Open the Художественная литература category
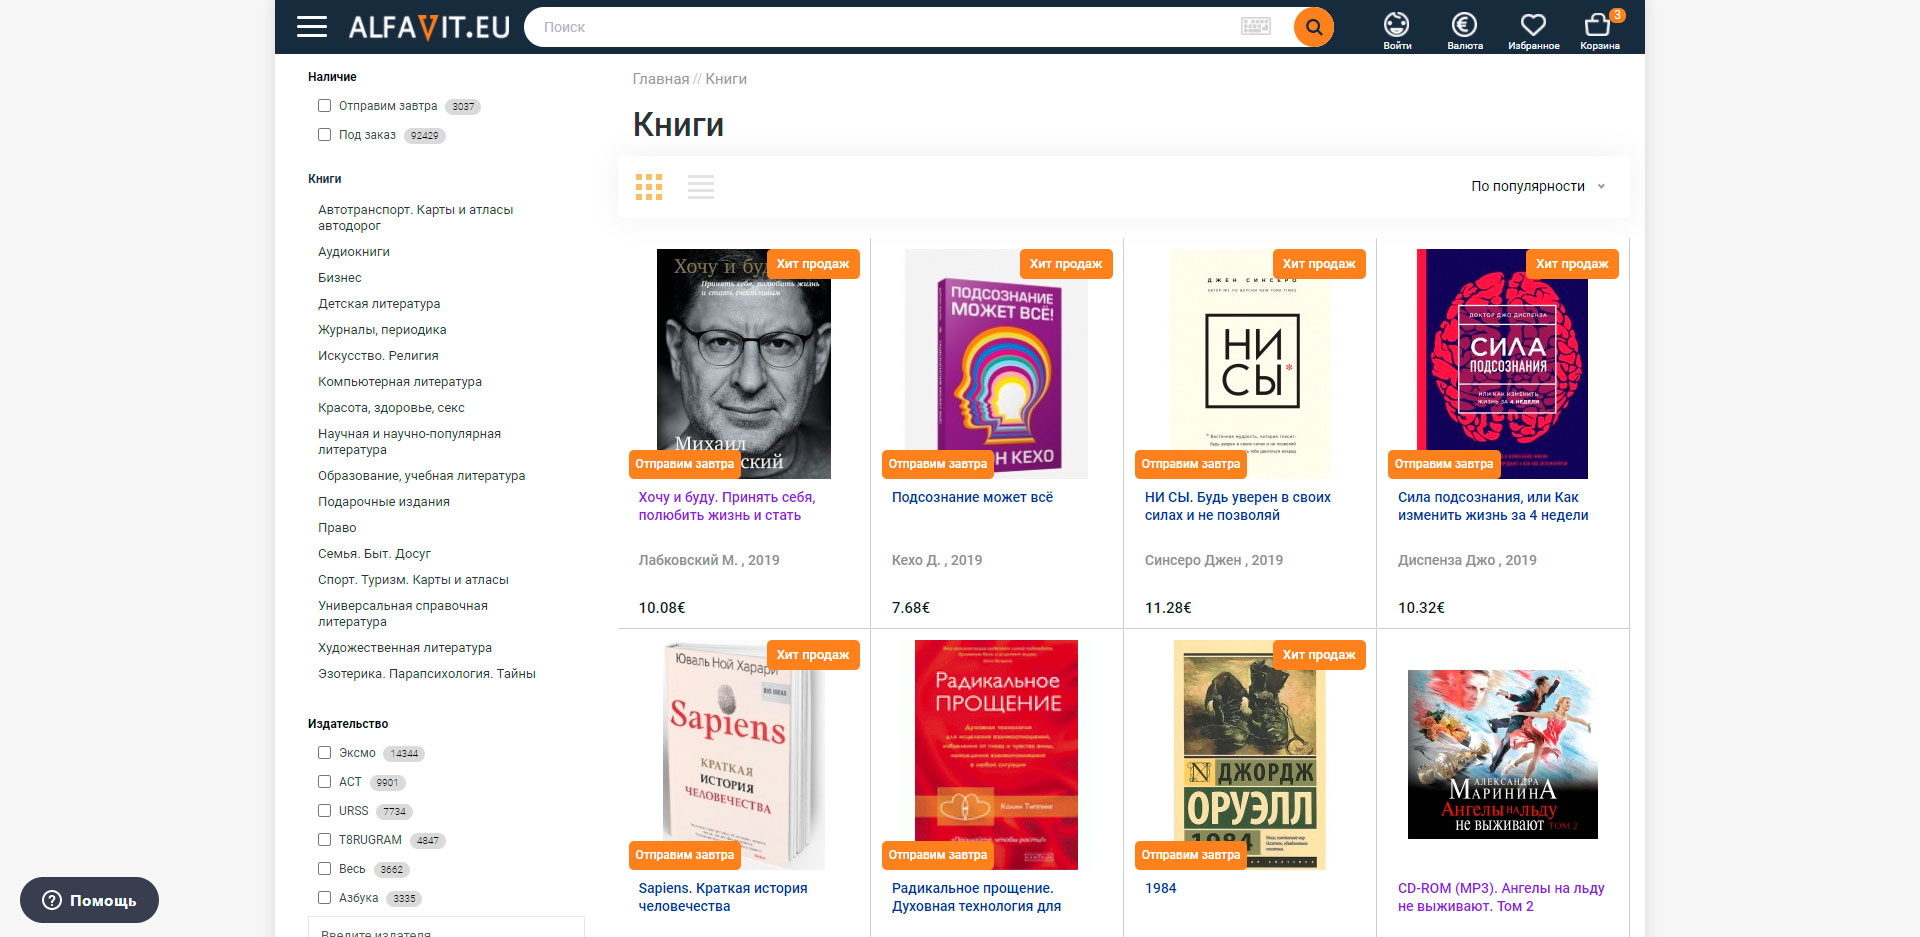Image resolution: width=1920 pixels, height=937 pixels. (405, 648)
